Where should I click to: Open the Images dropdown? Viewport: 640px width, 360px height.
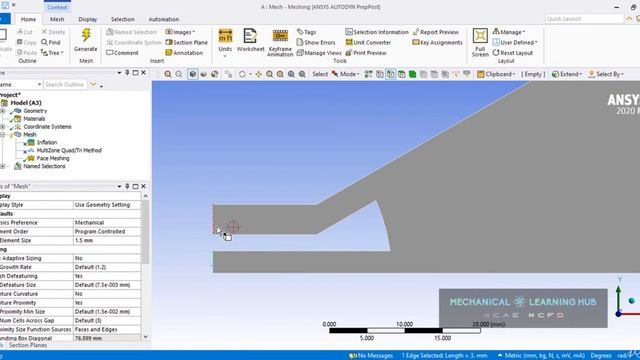180,32
